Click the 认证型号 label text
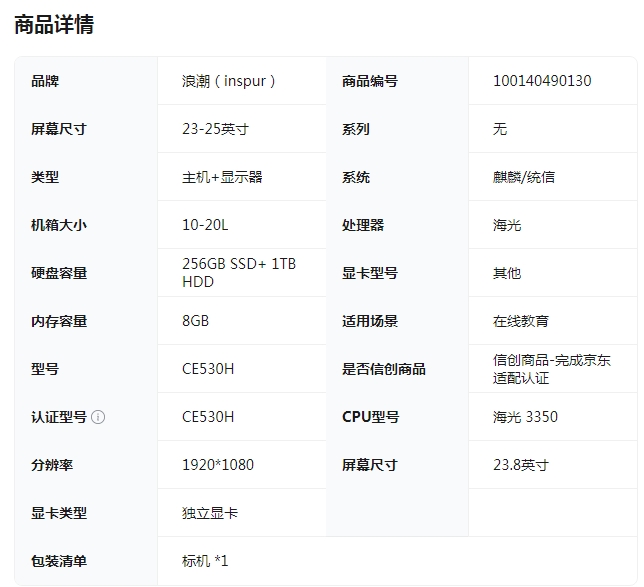The width and height of the screenshot is (644, 587). [x=59, y=417]
